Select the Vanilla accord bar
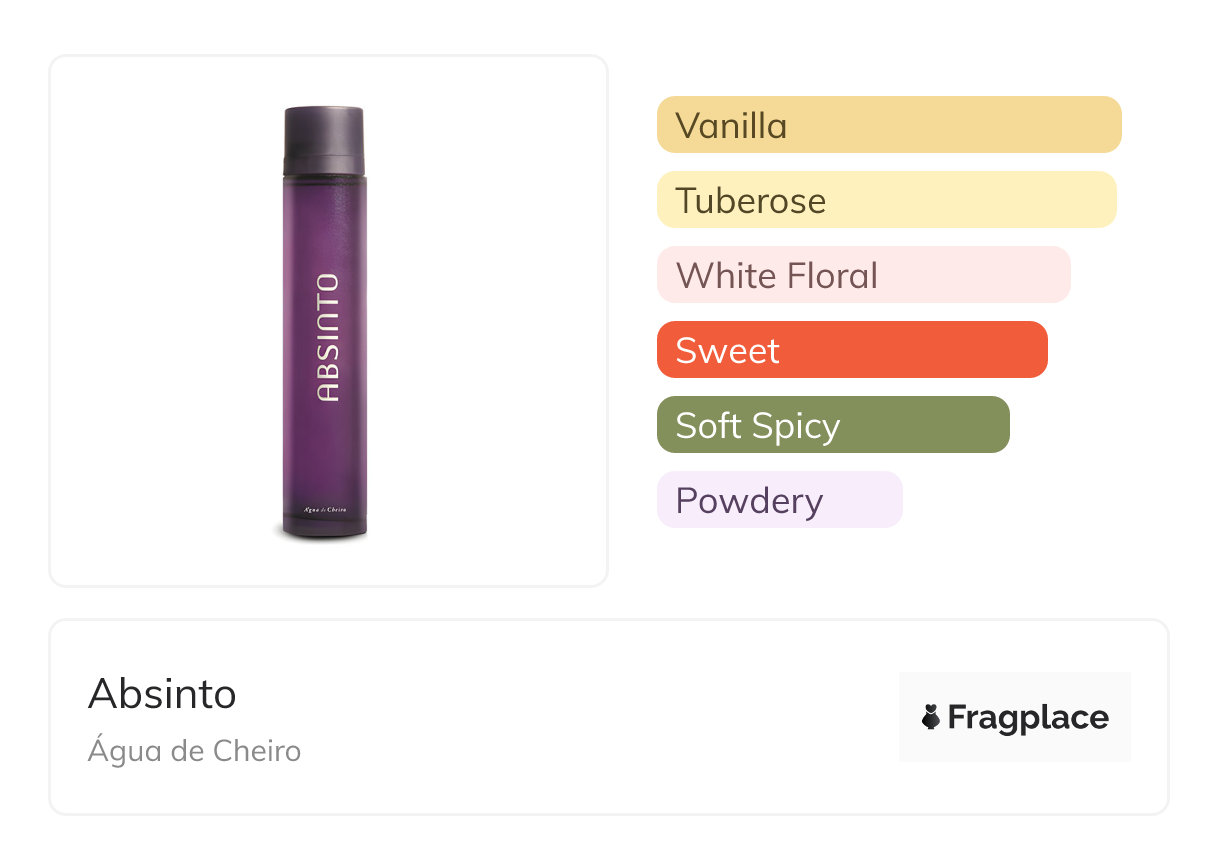Viewport: 1218px width, 864px height. tap(889, 125)
